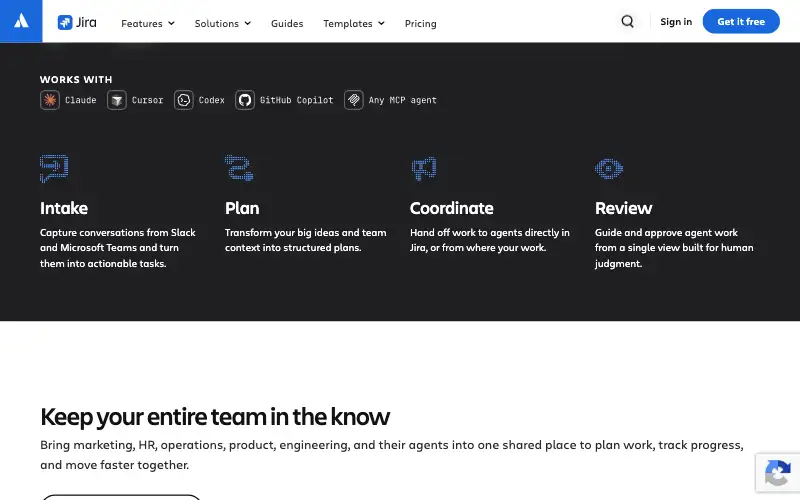Click the Atlassian logo icon
Screen dimensions: 800x500
click(x=21, y=21)
